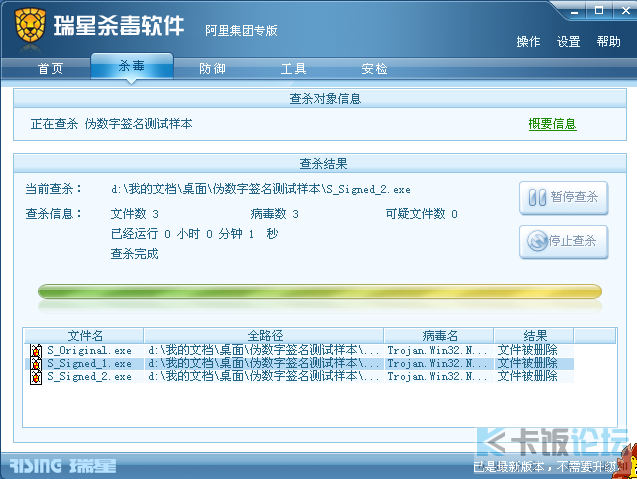Click Trojan.Win32 name in S_Signed_2.exe row

tap(437, 376)
